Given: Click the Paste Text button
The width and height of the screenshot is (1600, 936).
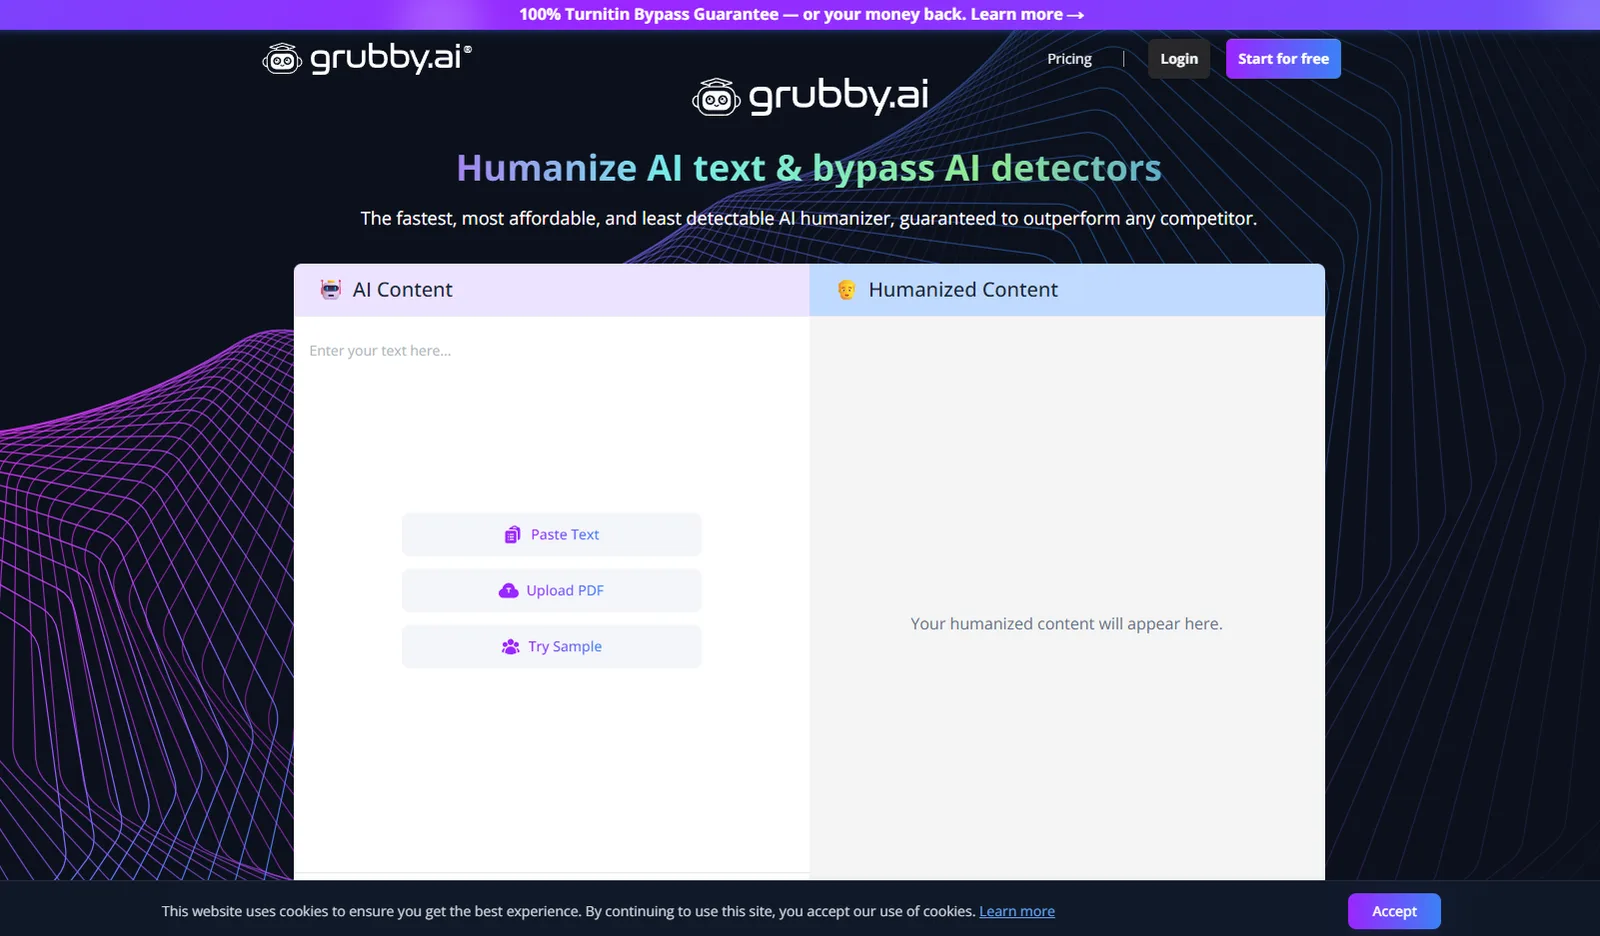Looking at the screenshot, I should point(551,535).
